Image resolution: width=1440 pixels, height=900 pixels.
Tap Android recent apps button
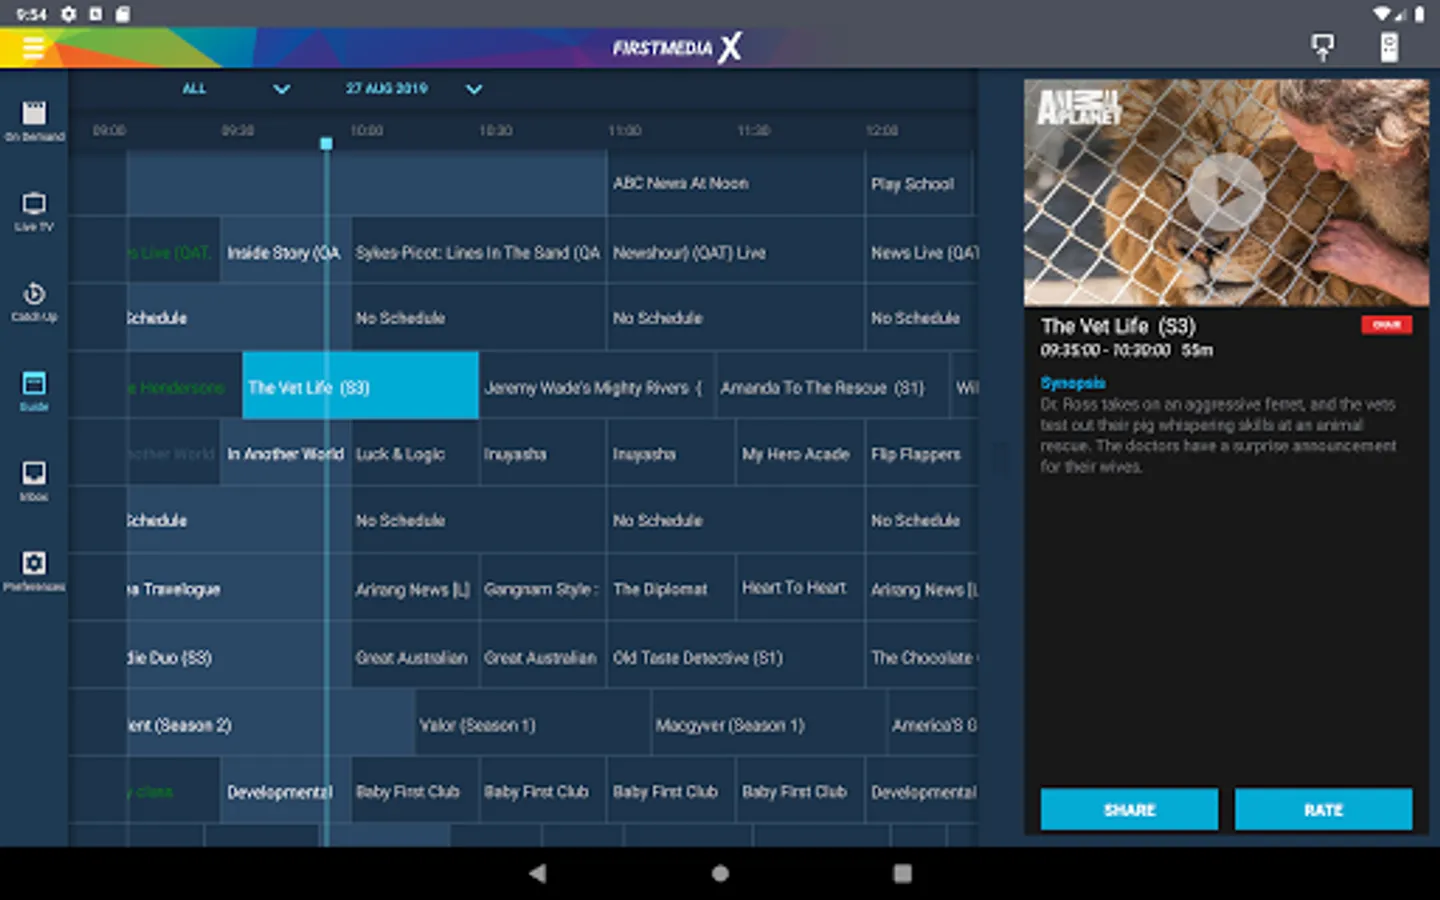(x=902, y=873)
